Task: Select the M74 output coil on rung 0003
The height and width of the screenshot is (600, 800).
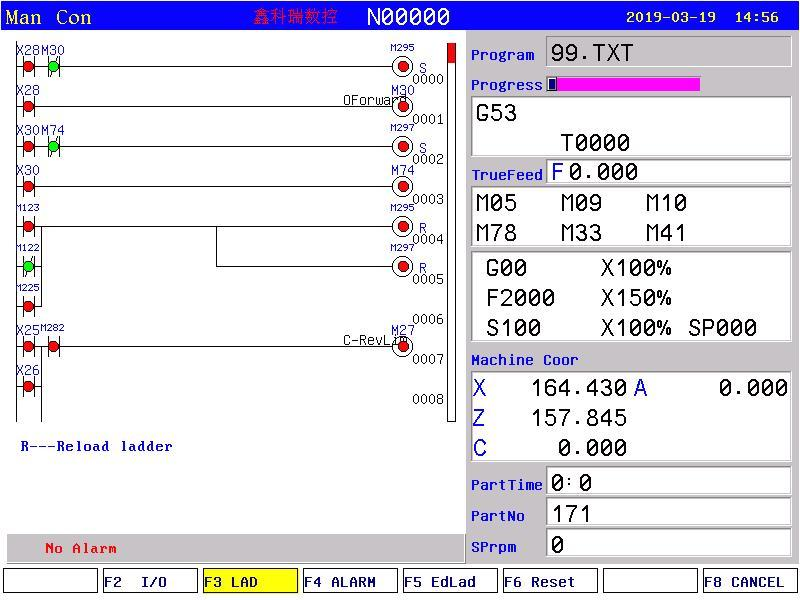Action: [x=403, y=186]
